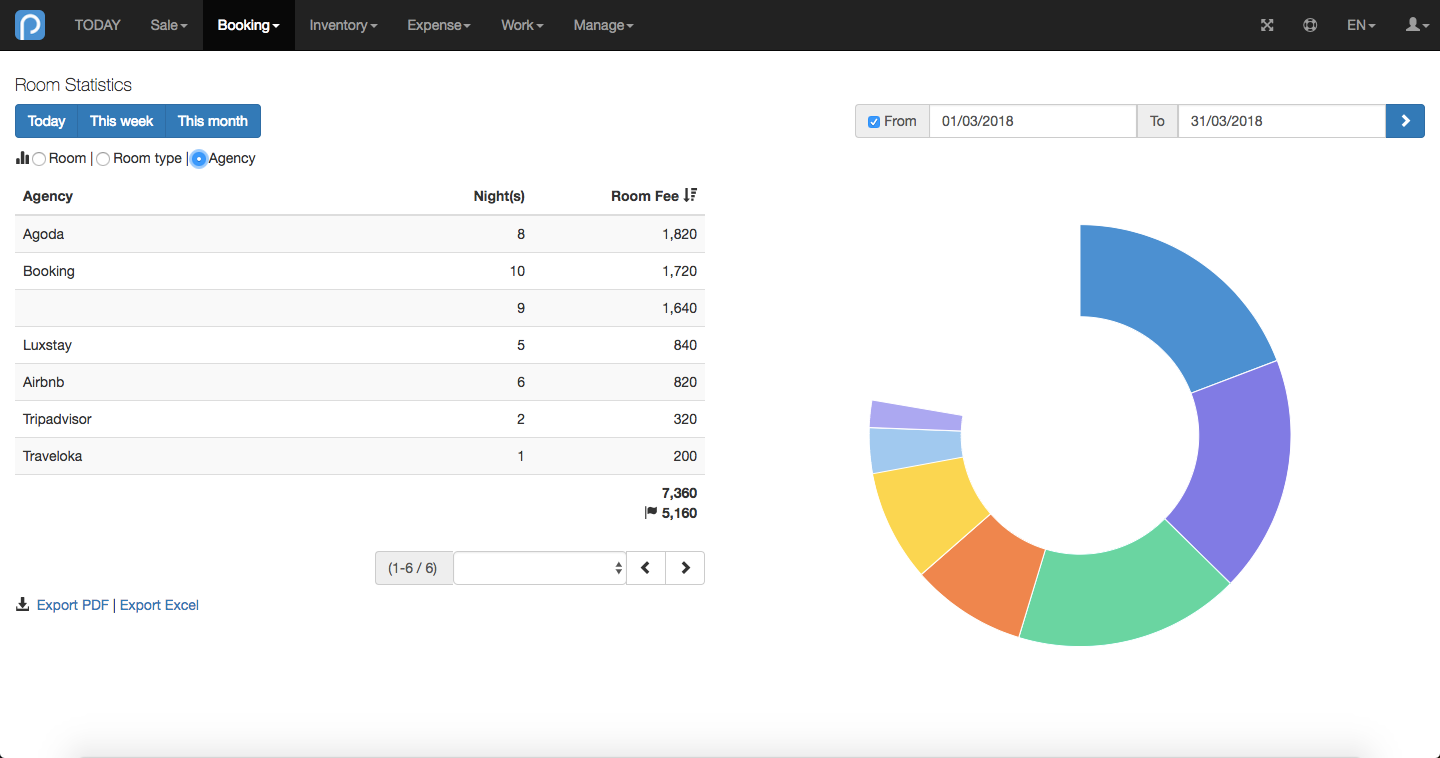Click the Luxstay row name

47,345
